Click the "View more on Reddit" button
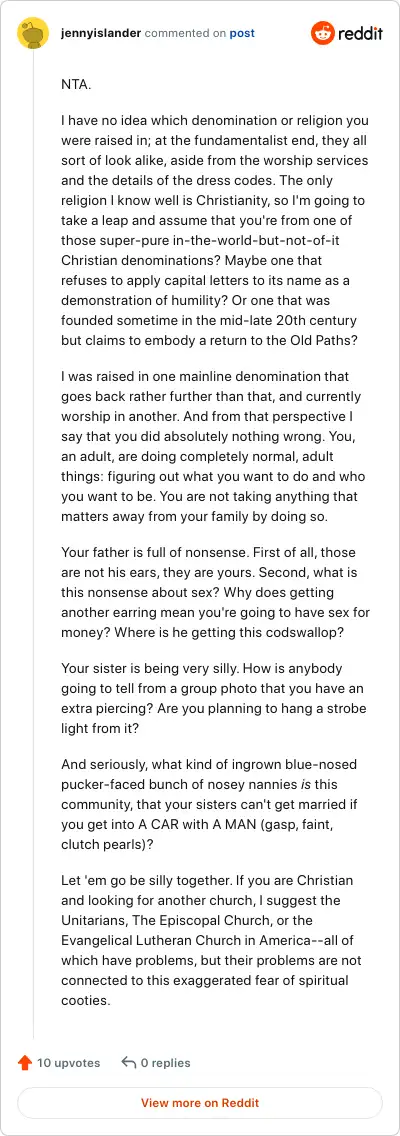 pos(200,1103)
